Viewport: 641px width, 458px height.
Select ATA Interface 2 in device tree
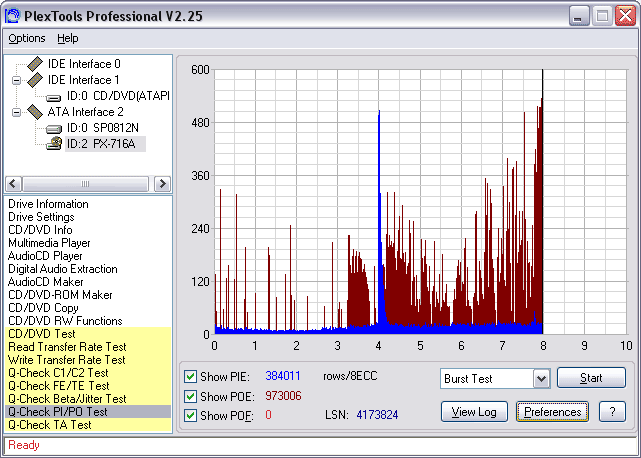pyautogui.click(x=85, y=112)
